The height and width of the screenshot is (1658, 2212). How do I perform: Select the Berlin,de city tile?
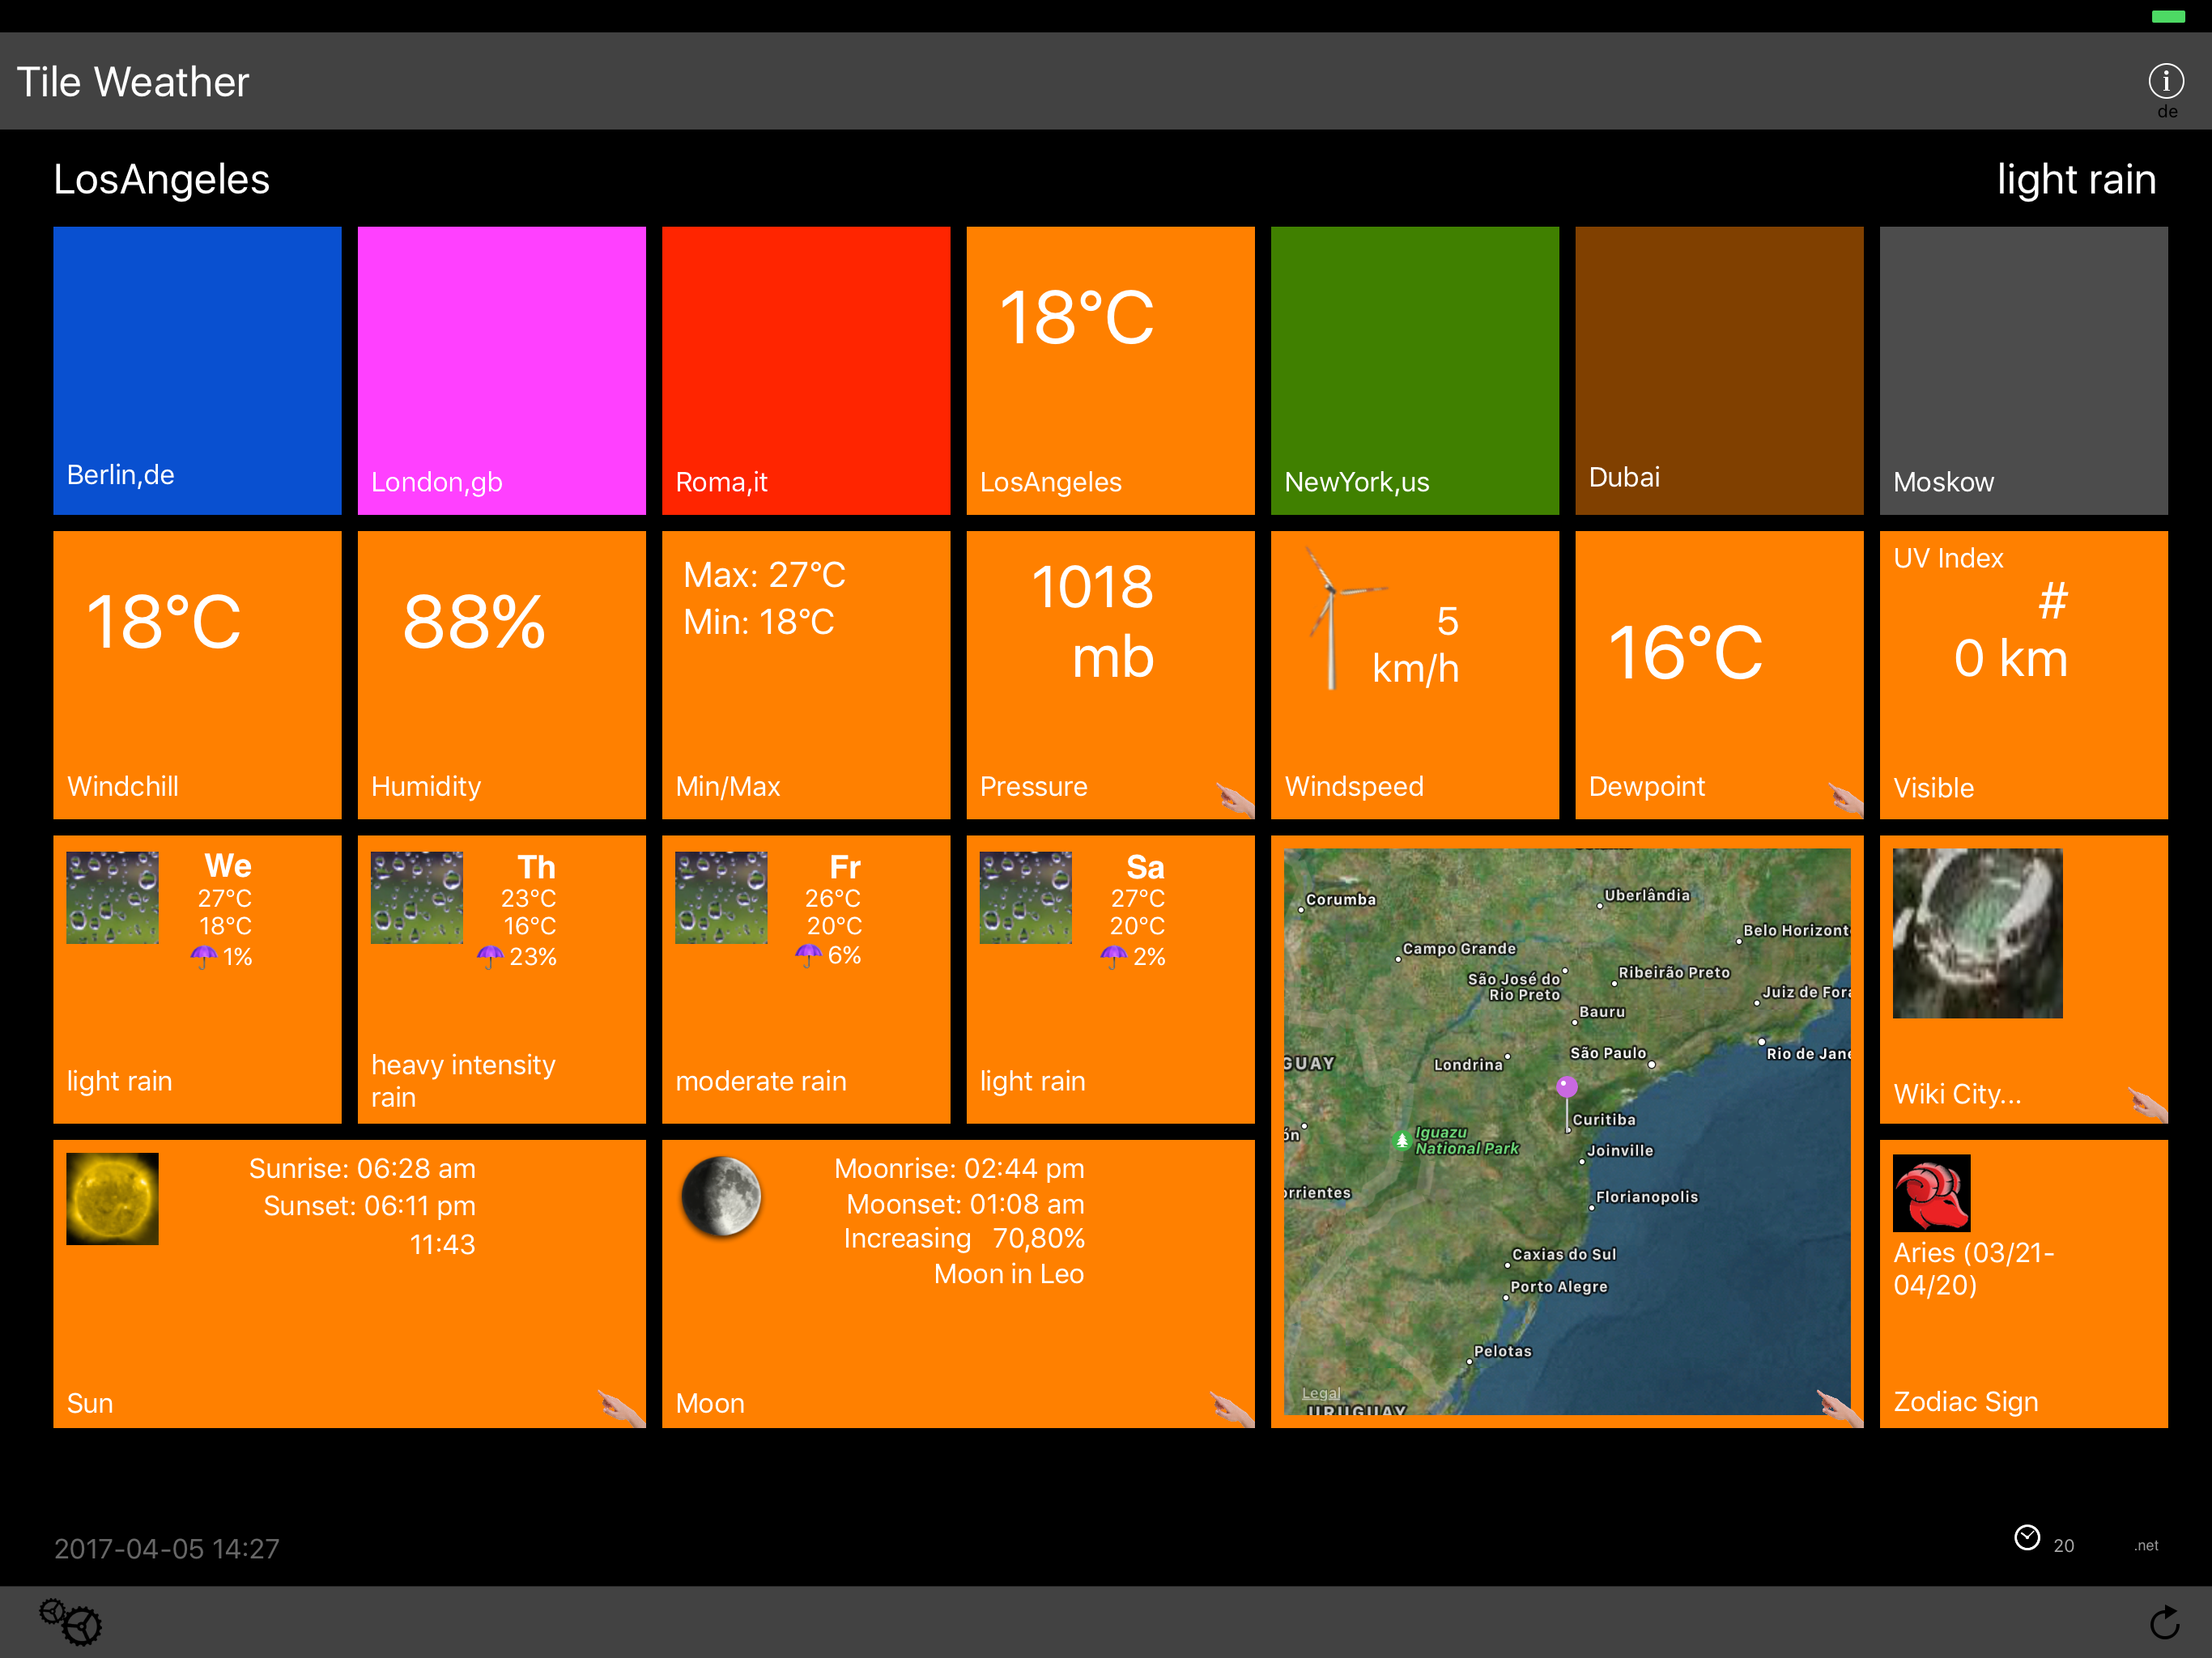197,370
